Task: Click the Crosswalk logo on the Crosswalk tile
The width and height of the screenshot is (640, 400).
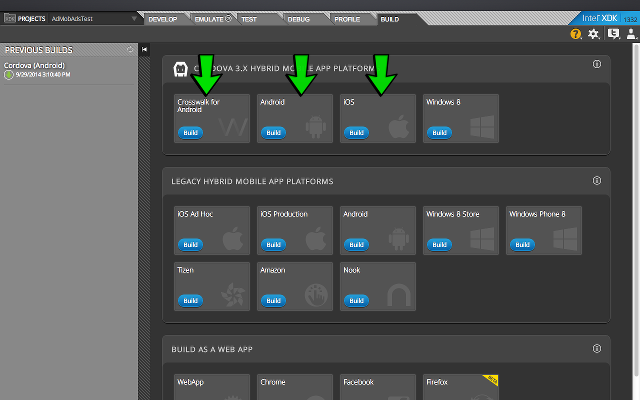Action: (x=233, y=127)
